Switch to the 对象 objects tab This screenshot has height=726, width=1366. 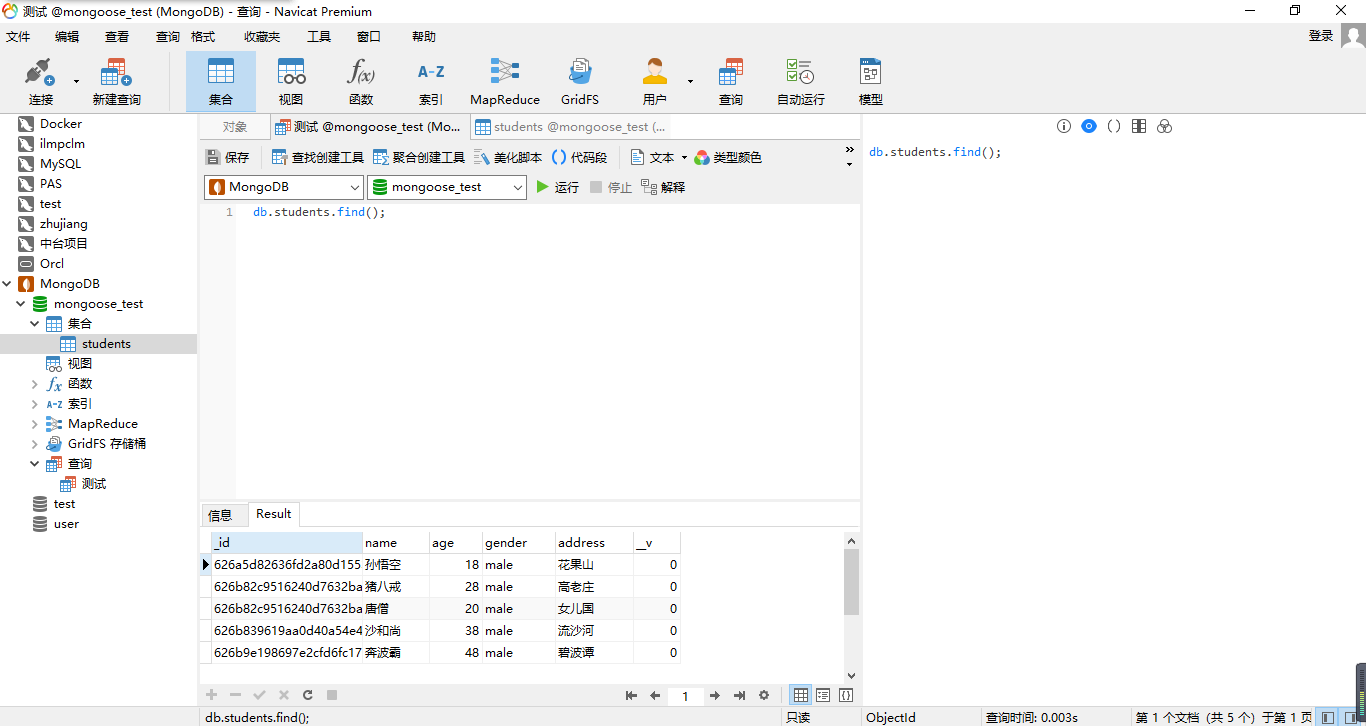235,127
